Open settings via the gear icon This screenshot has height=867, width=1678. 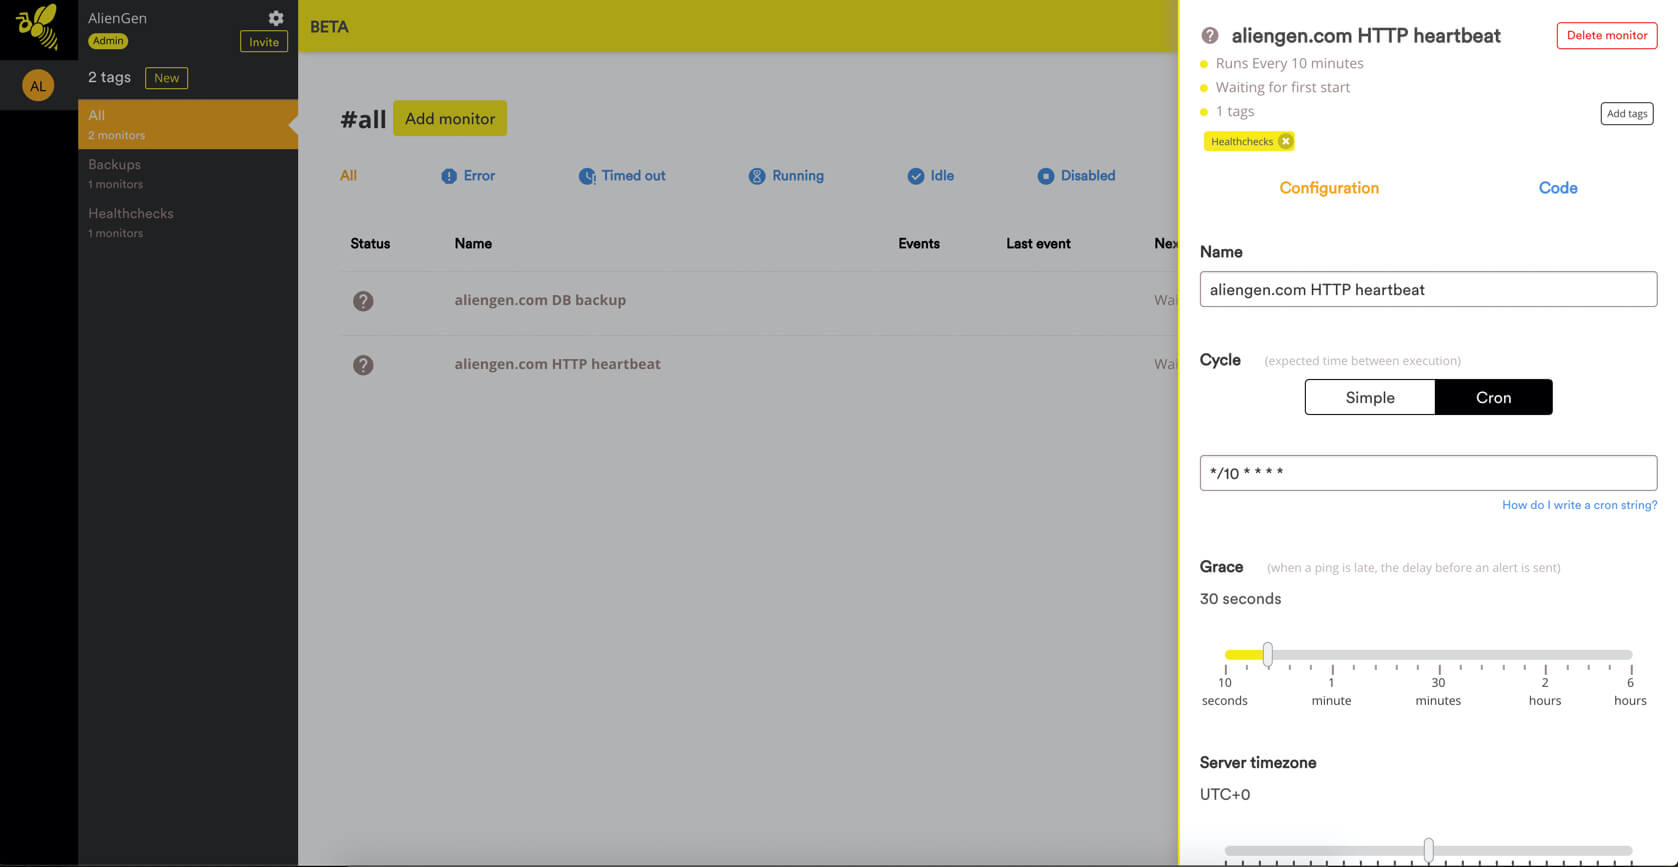click(276, 18)
